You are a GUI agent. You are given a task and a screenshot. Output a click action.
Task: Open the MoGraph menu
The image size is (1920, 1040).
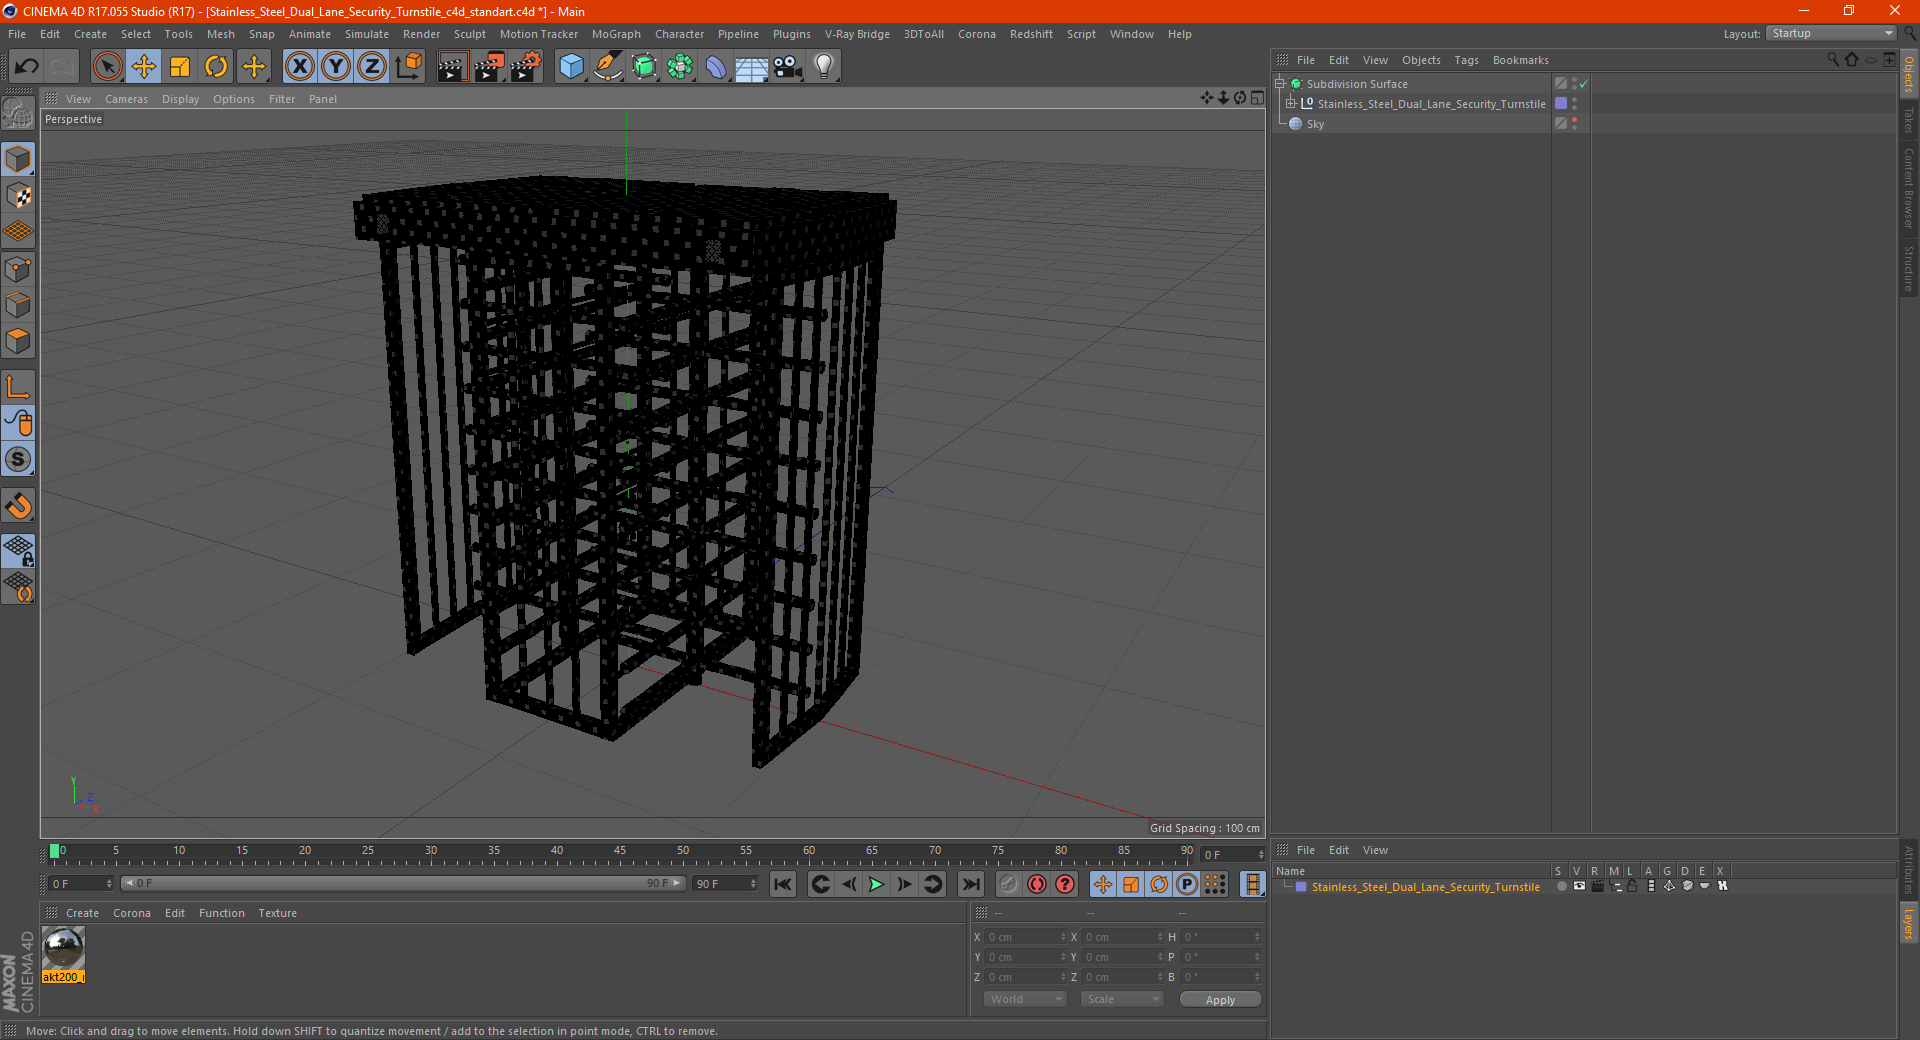point(616,34)
